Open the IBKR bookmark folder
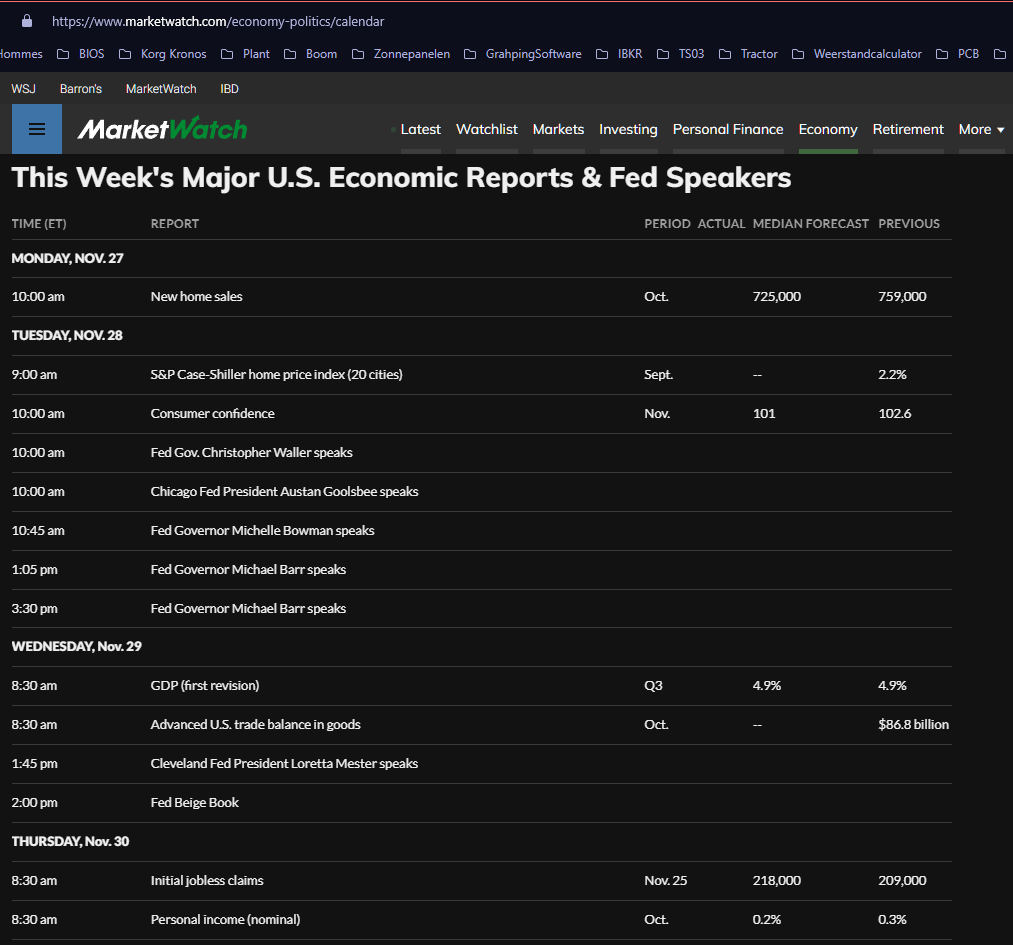Screen dimensions: 1013x945 tap(619, 54)
